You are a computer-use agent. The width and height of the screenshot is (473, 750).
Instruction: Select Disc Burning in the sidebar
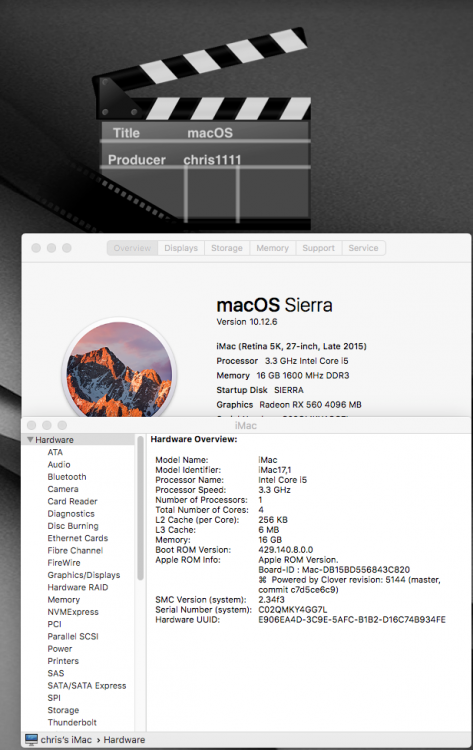click(73, 526)
